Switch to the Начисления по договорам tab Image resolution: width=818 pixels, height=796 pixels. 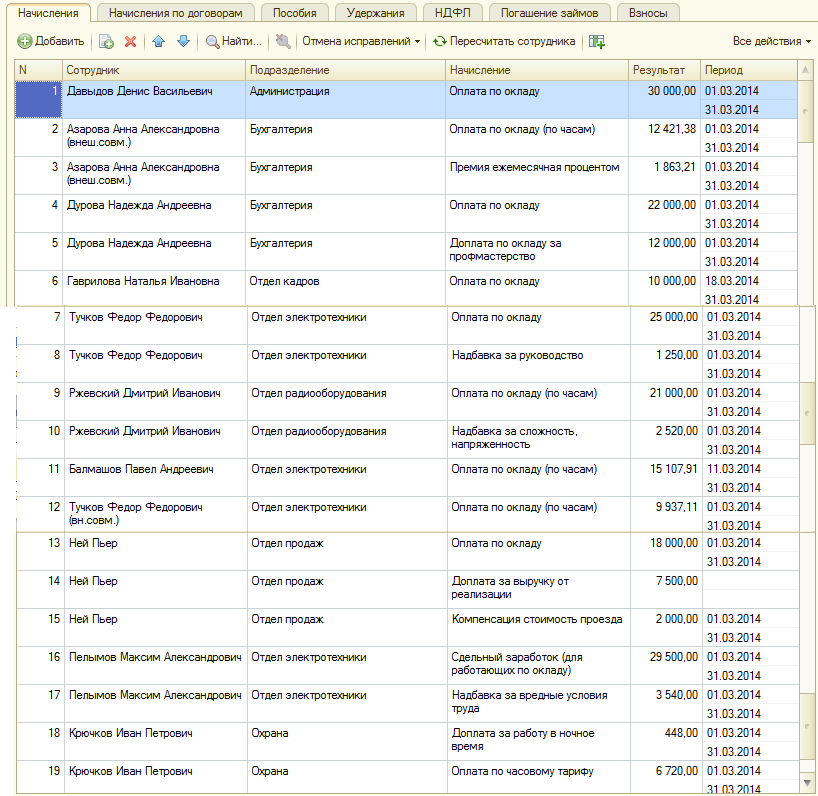point(175,13)
